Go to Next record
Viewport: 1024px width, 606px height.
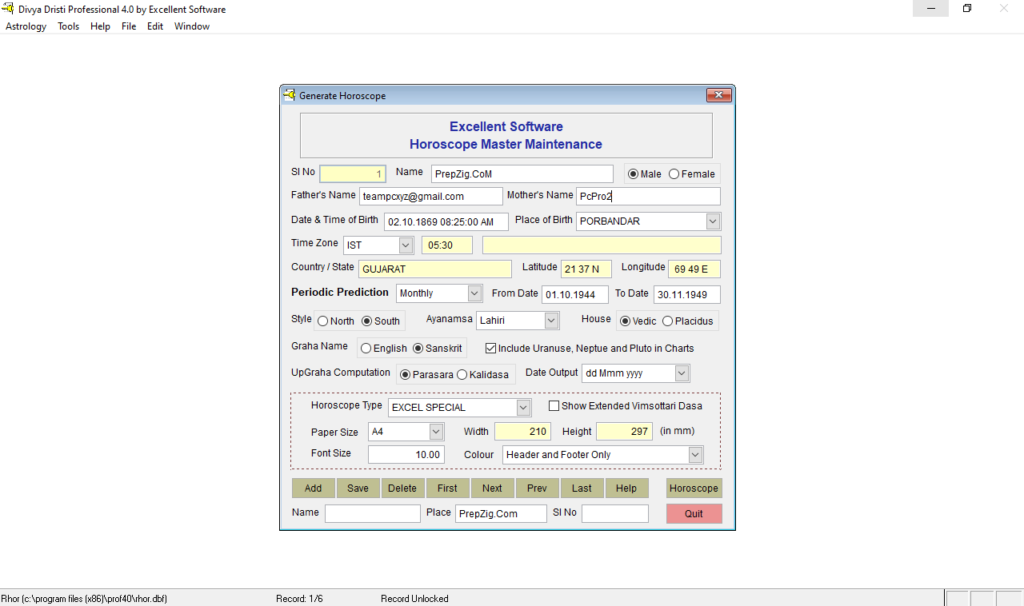[x=492, y=488]
